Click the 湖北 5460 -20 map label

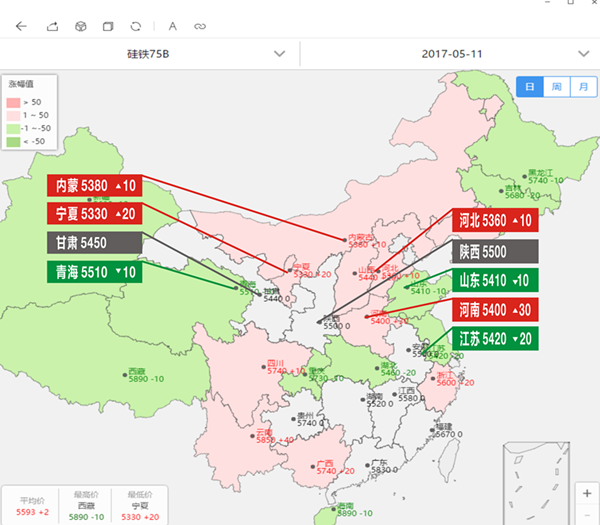click(x=398, y=369)
